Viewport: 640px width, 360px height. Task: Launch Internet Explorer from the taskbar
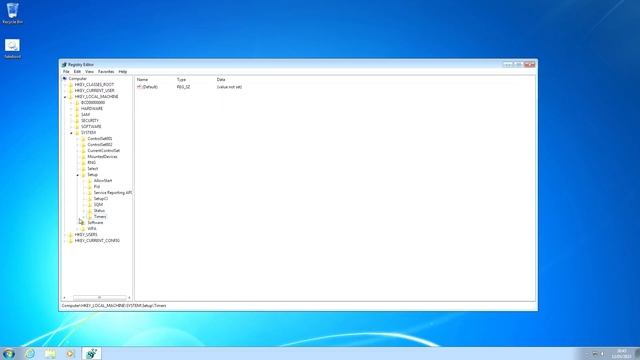point(30,353)
